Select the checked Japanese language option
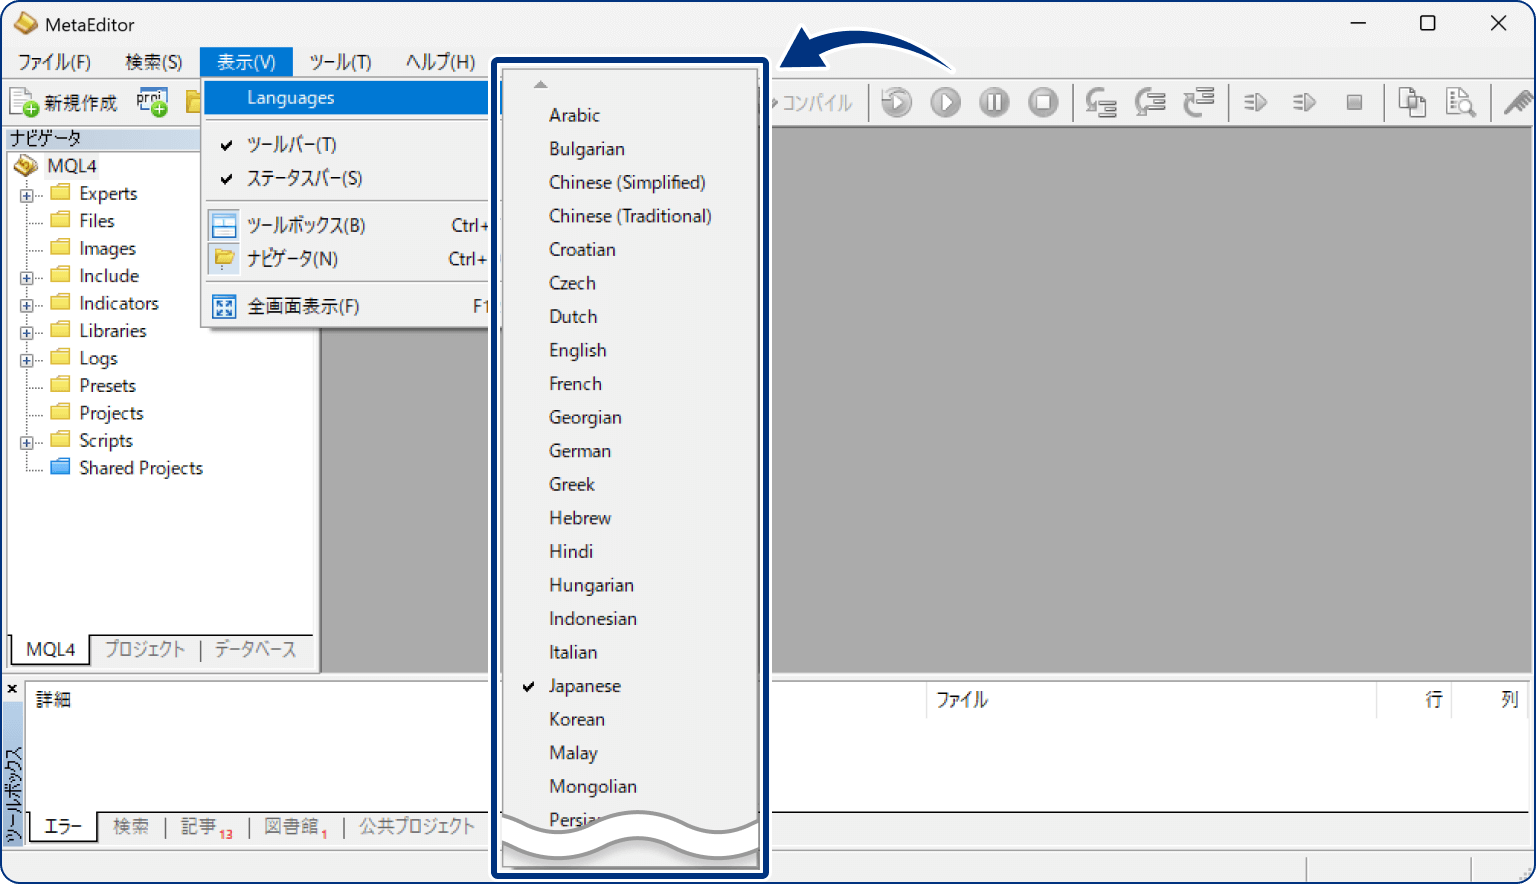The width and height of the screenshot is (1536, 884). click(585, 686)
